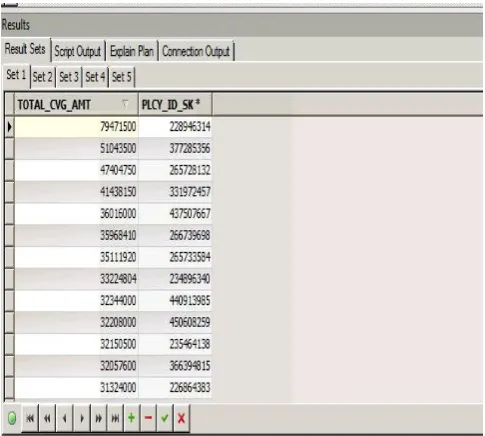This screenshot has height=436, width=485.
Task: Cancel edit with red X icon
Action: click(182, 418)
